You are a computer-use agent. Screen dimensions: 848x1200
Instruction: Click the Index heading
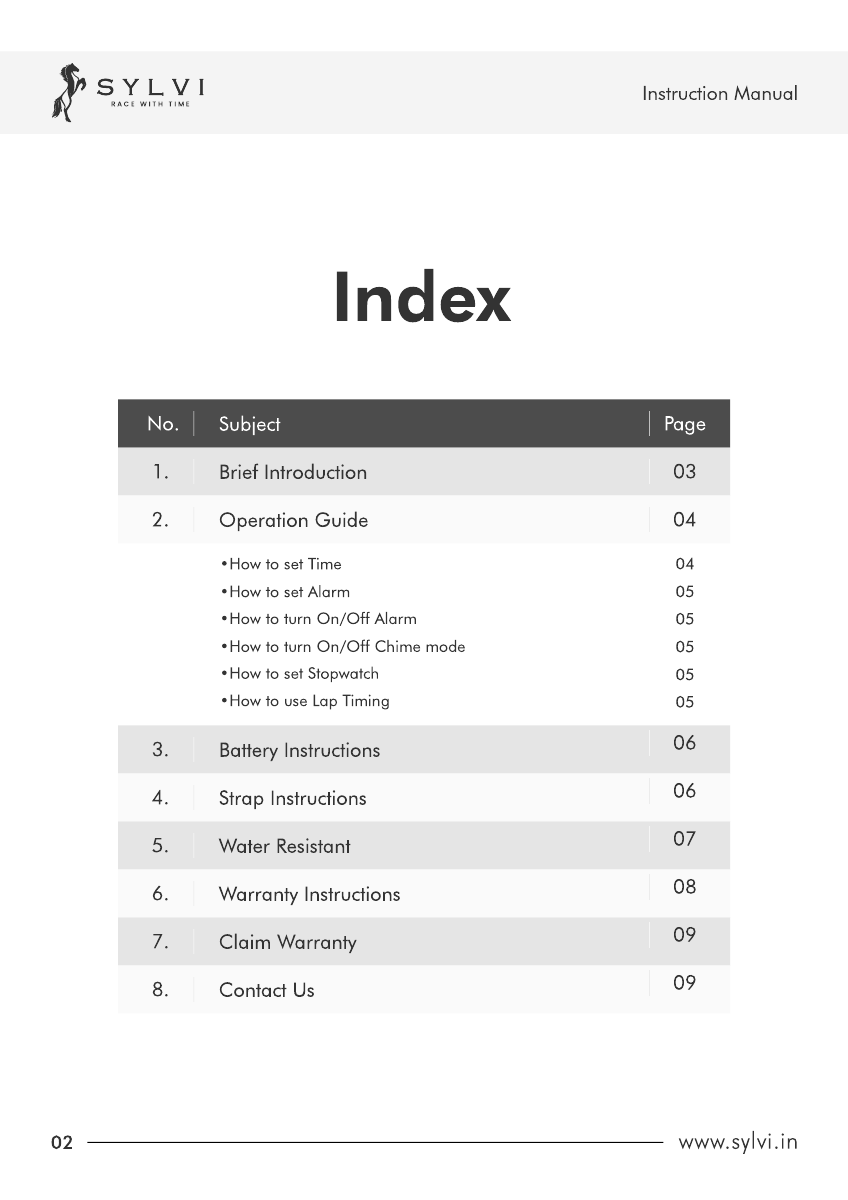[x=422, y=298]
